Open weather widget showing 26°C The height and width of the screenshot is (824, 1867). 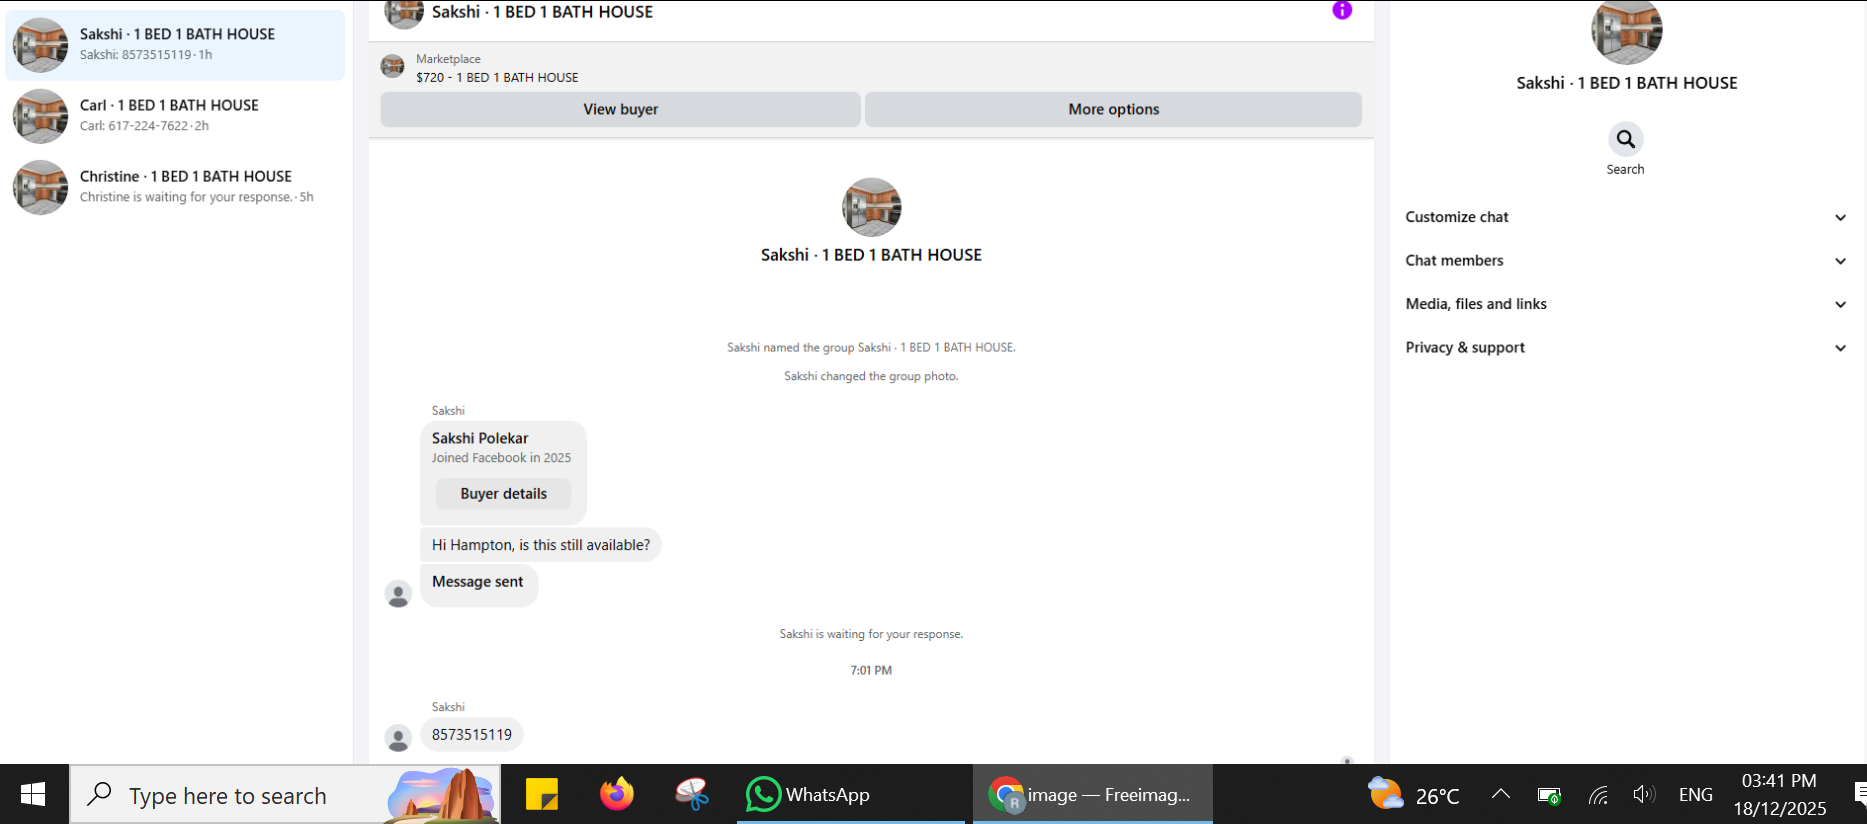(x=1414, y=796)
